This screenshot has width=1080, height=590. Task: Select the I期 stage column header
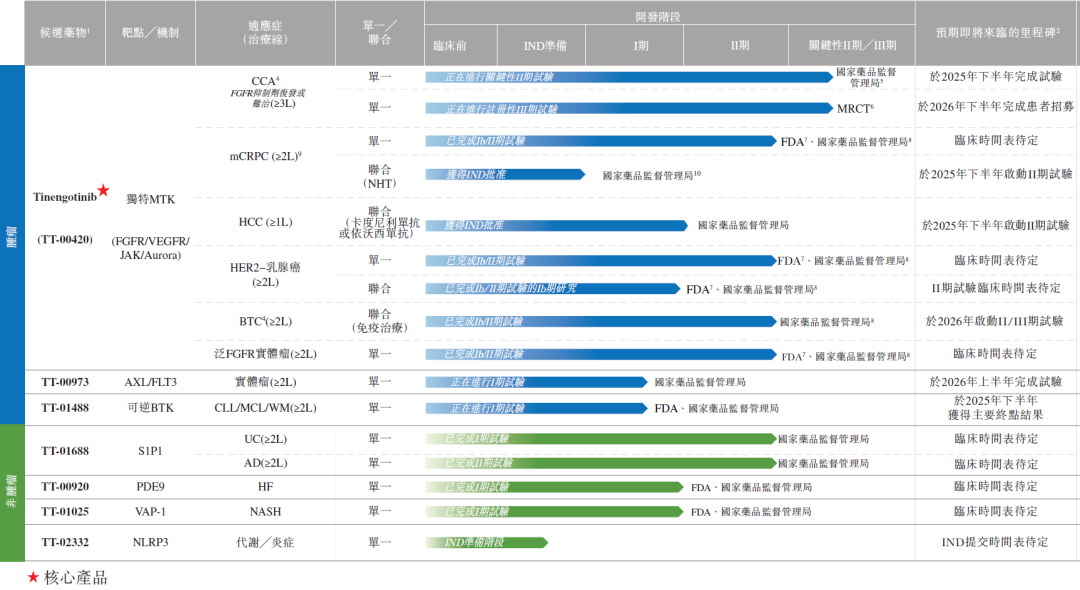coord(640,46)
